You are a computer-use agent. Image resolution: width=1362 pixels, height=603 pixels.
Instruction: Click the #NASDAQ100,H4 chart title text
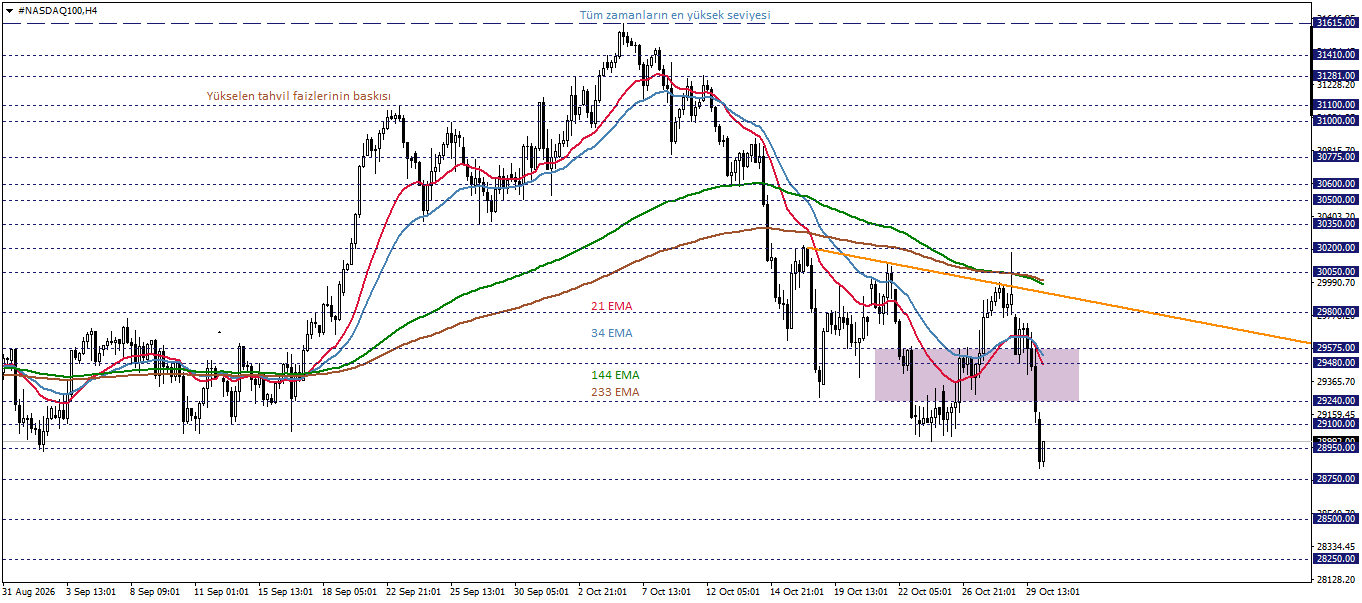click(56, 10)
